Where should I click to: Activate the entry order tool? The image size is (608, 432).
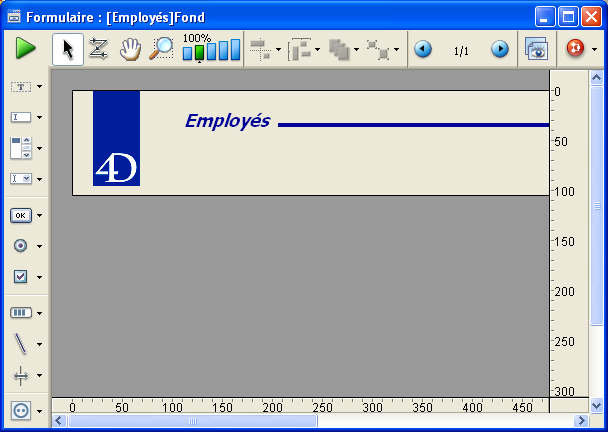coord(98,49)
